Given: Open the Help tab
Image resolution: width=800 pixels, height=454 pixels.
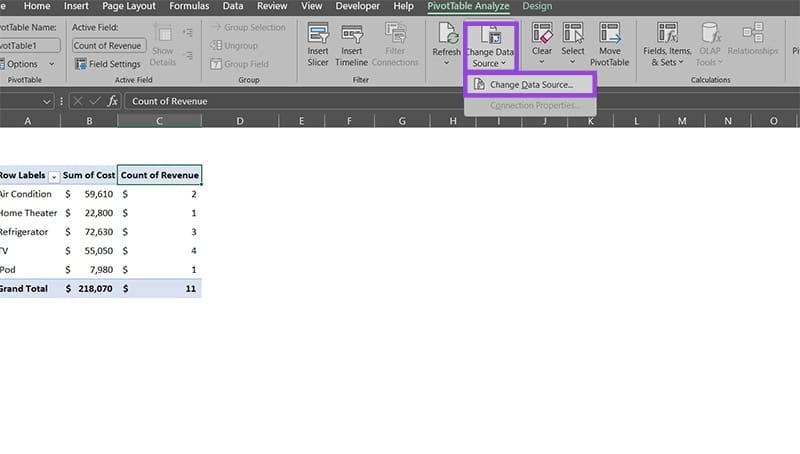Looking at the screenshot, I should pos(403,6).
